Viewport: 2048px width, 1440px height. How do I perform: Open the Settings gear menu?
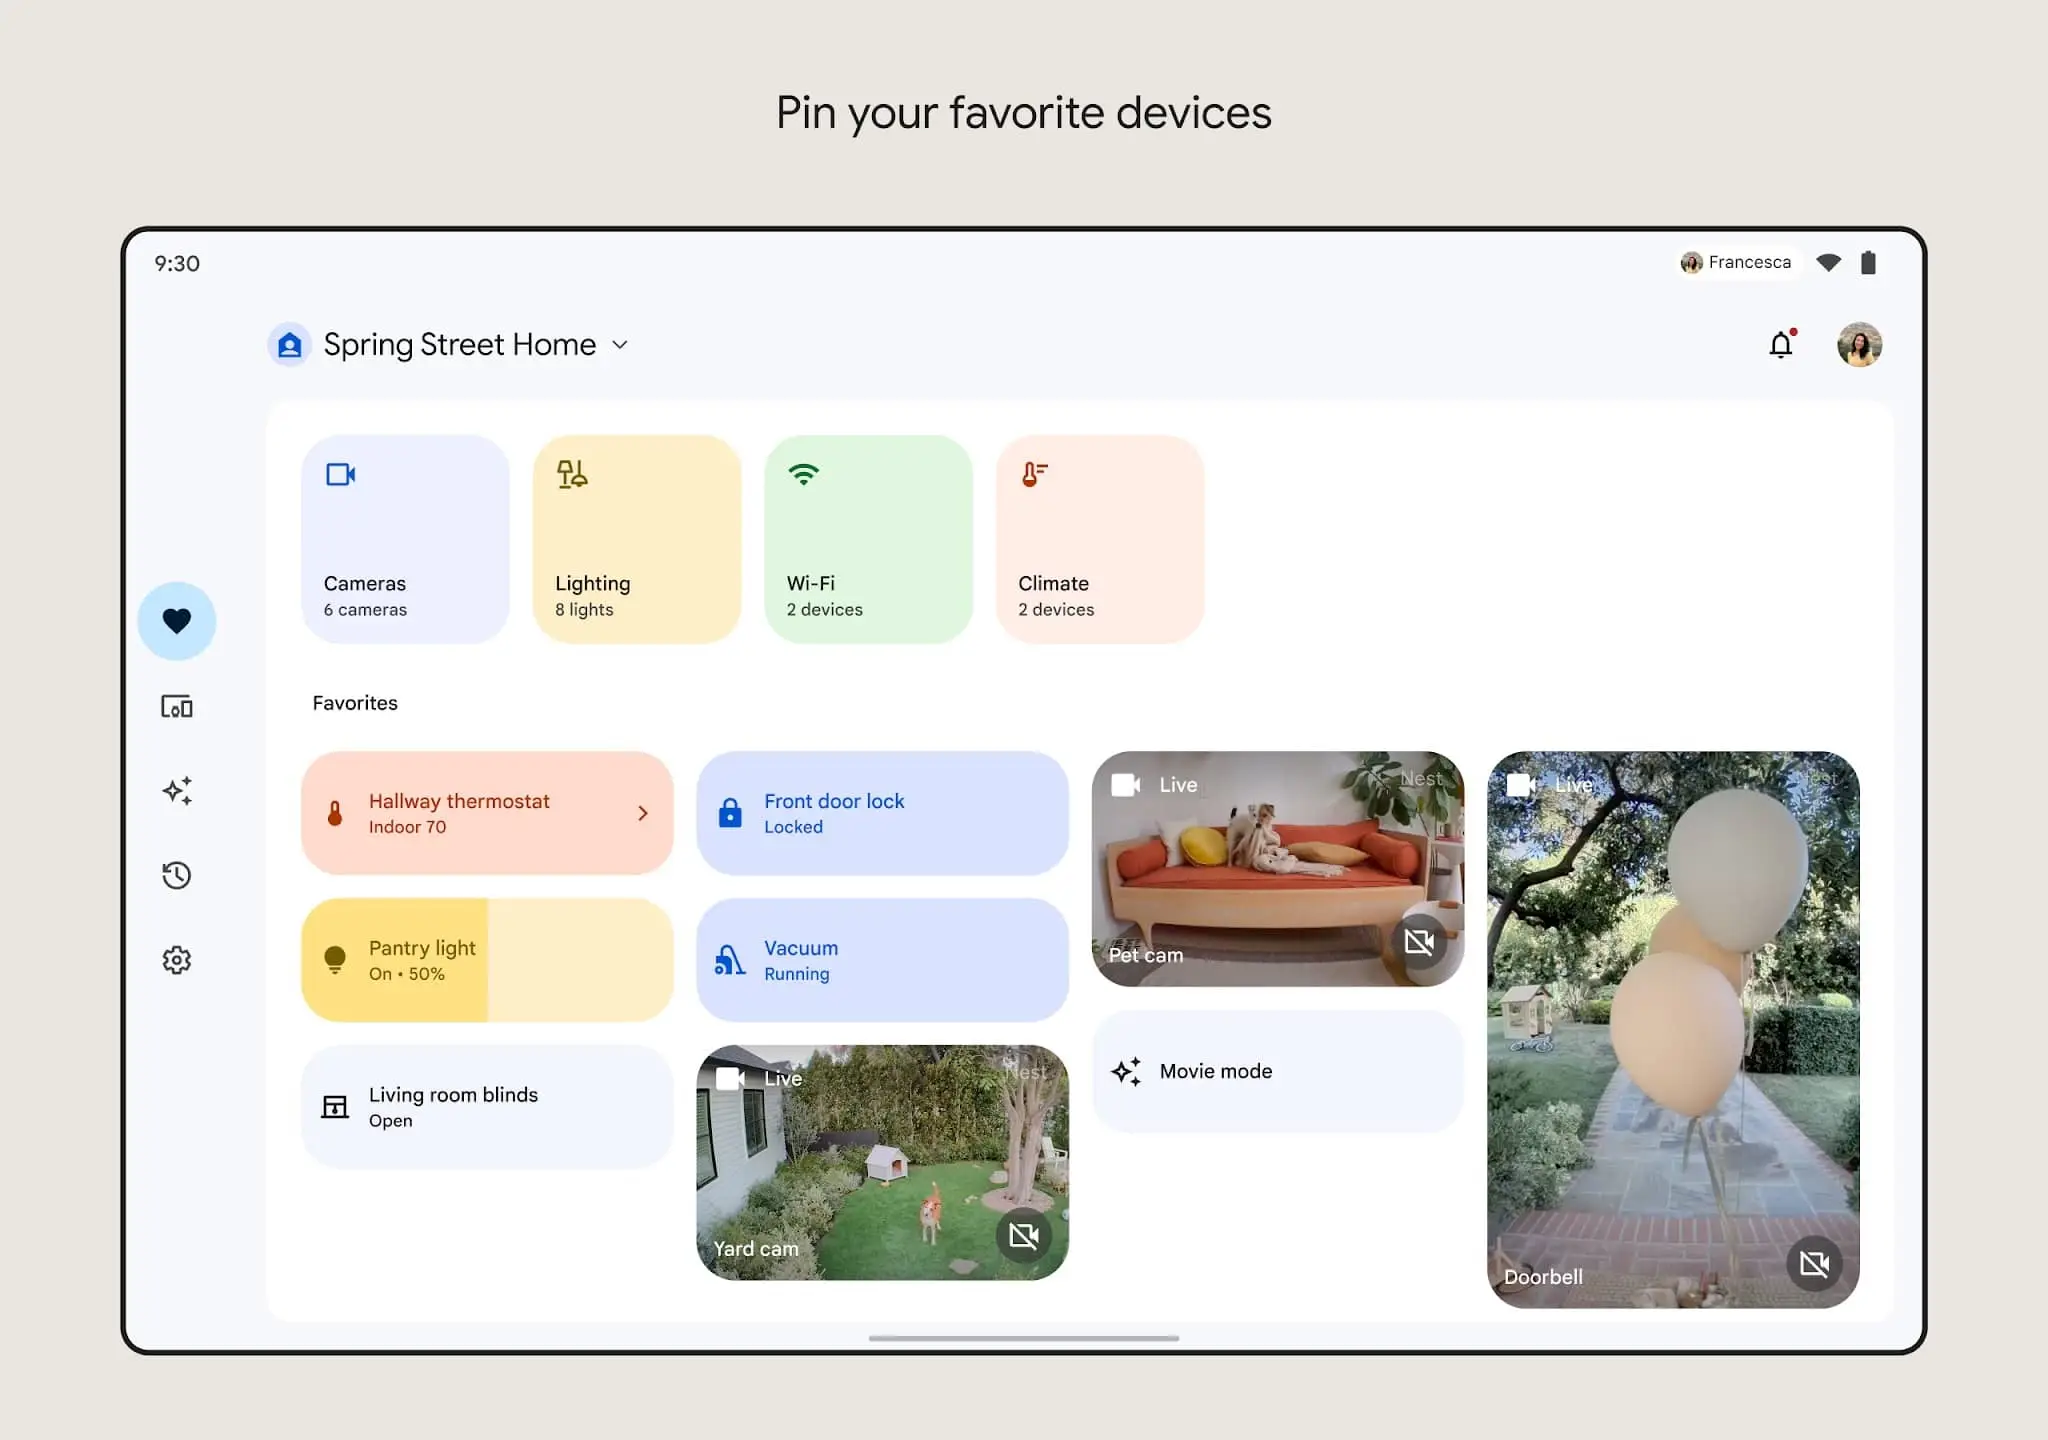tap(176, 958)
